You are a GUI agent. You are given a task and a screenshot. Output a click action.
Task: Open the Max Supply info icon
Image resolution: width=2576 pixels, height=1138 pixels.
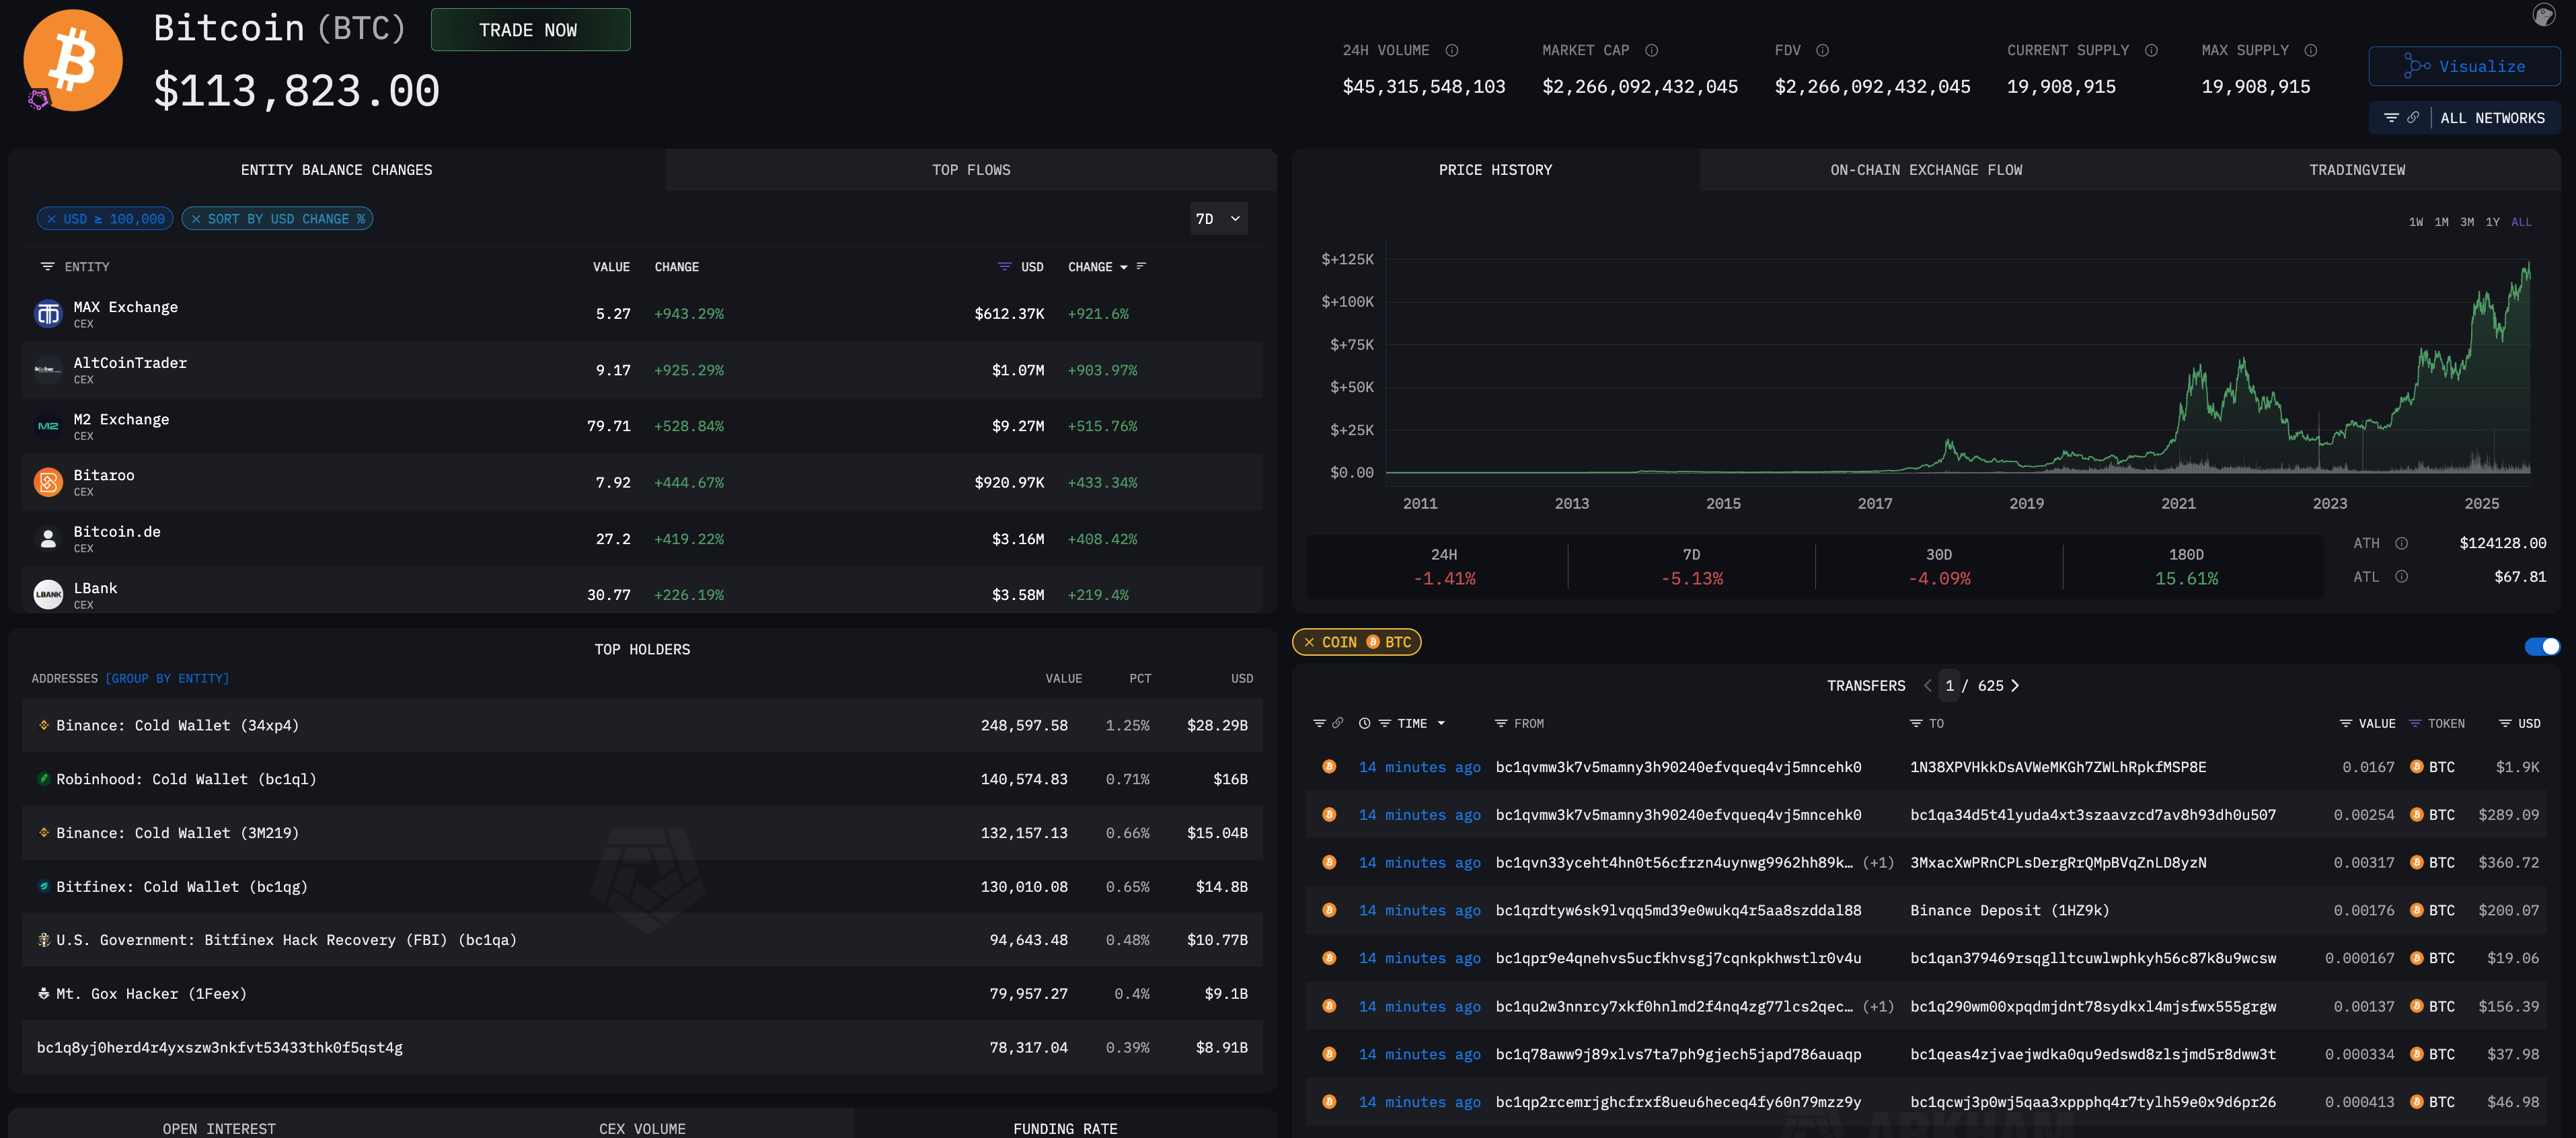[x=2311, y=51]
